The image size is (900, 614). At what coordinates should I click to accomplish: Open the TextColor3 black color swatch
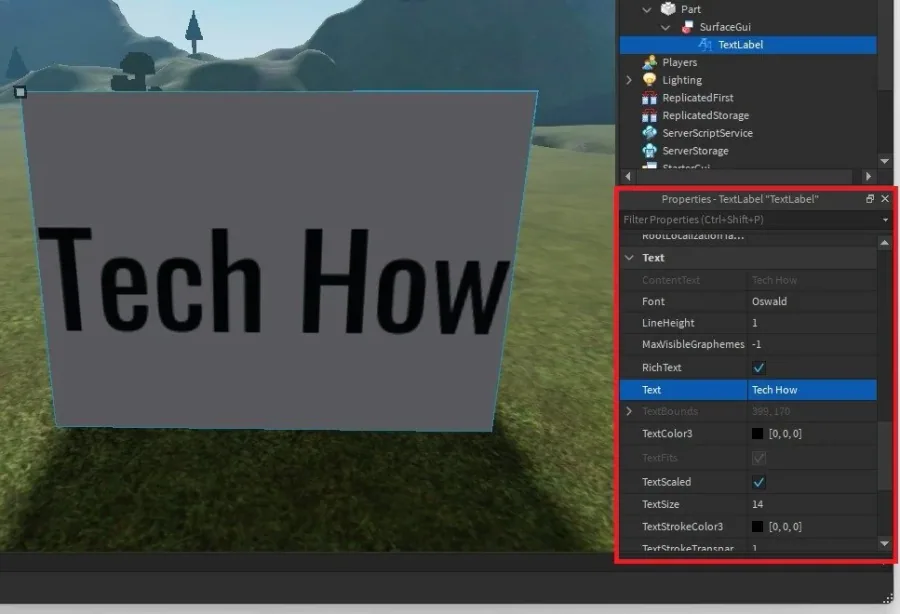pos(758,434)
